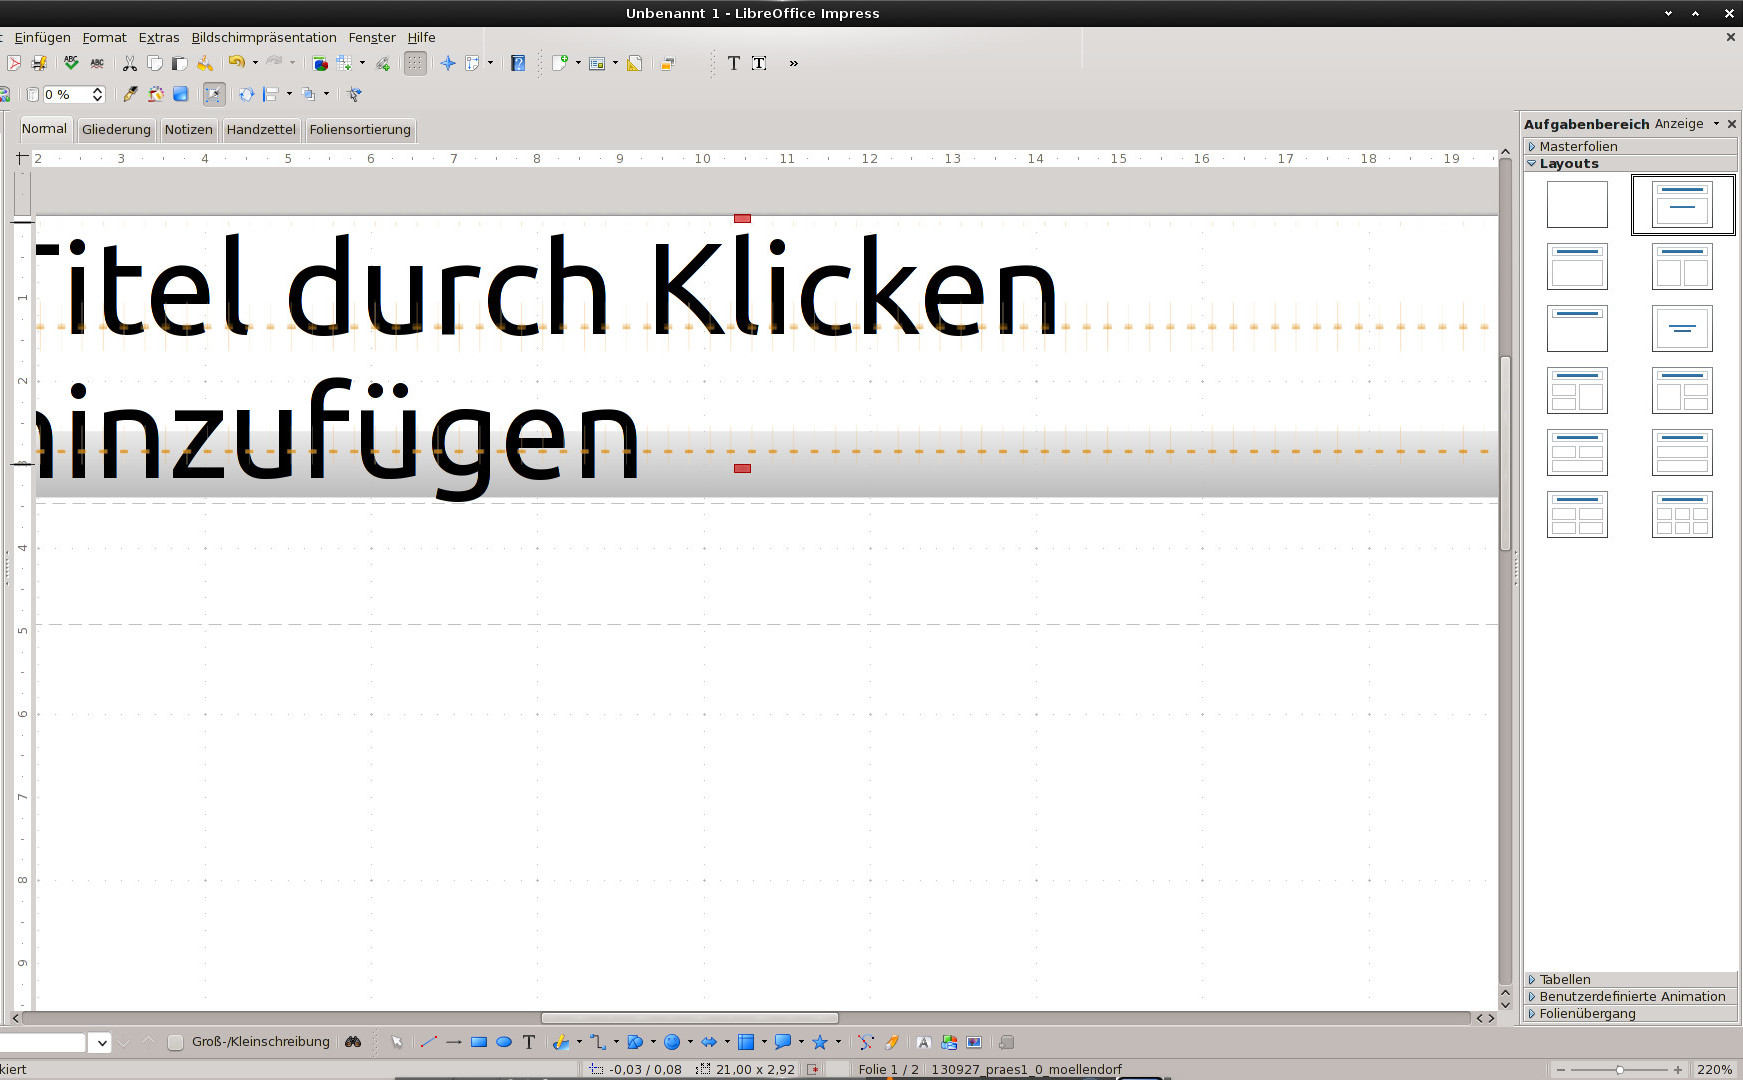Image resolution: width=1743 pixels, height=1080 pixels.
Task: Click the zoom out minus button
Action: tap(1560, 1069)
